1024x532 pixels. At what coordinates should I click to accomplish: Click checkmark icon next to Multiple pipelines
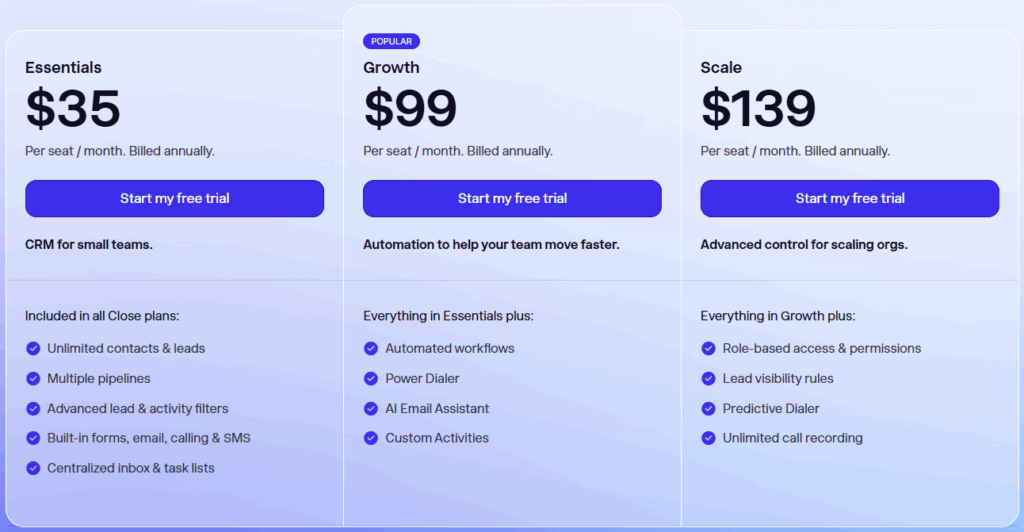pos(33,378)
